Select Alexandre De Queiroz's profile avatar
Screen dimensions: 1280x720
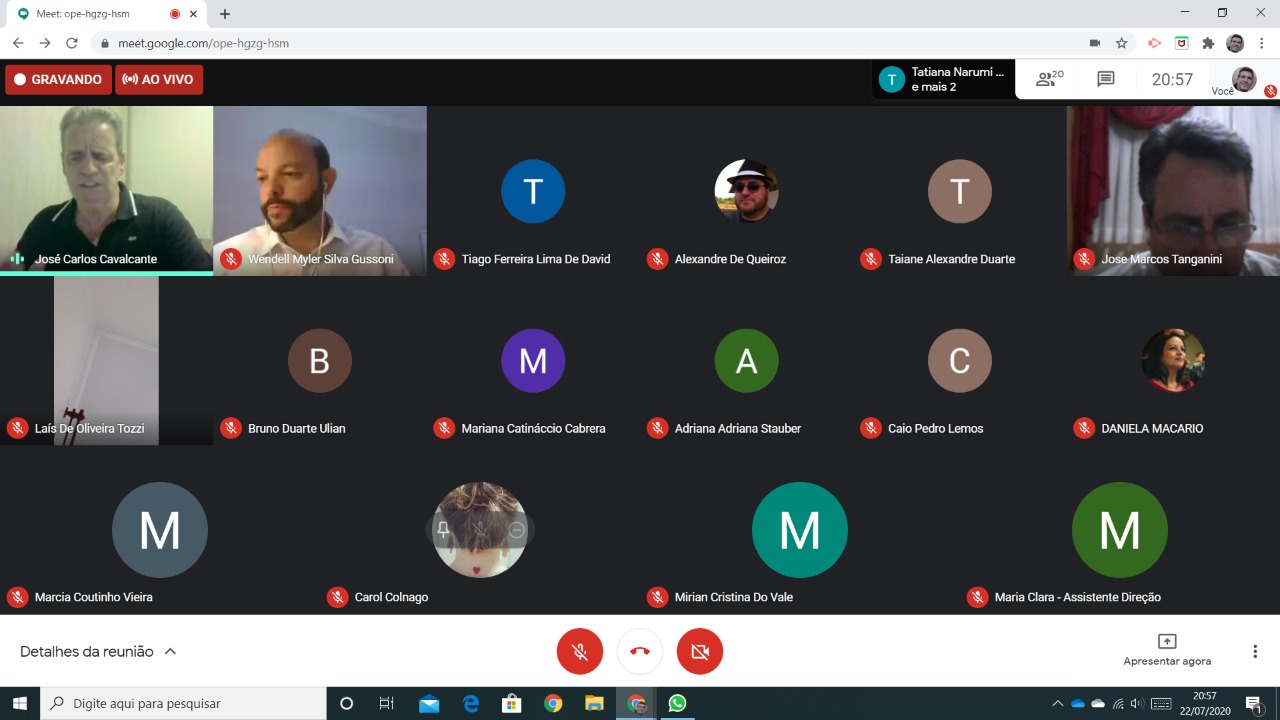746,191
